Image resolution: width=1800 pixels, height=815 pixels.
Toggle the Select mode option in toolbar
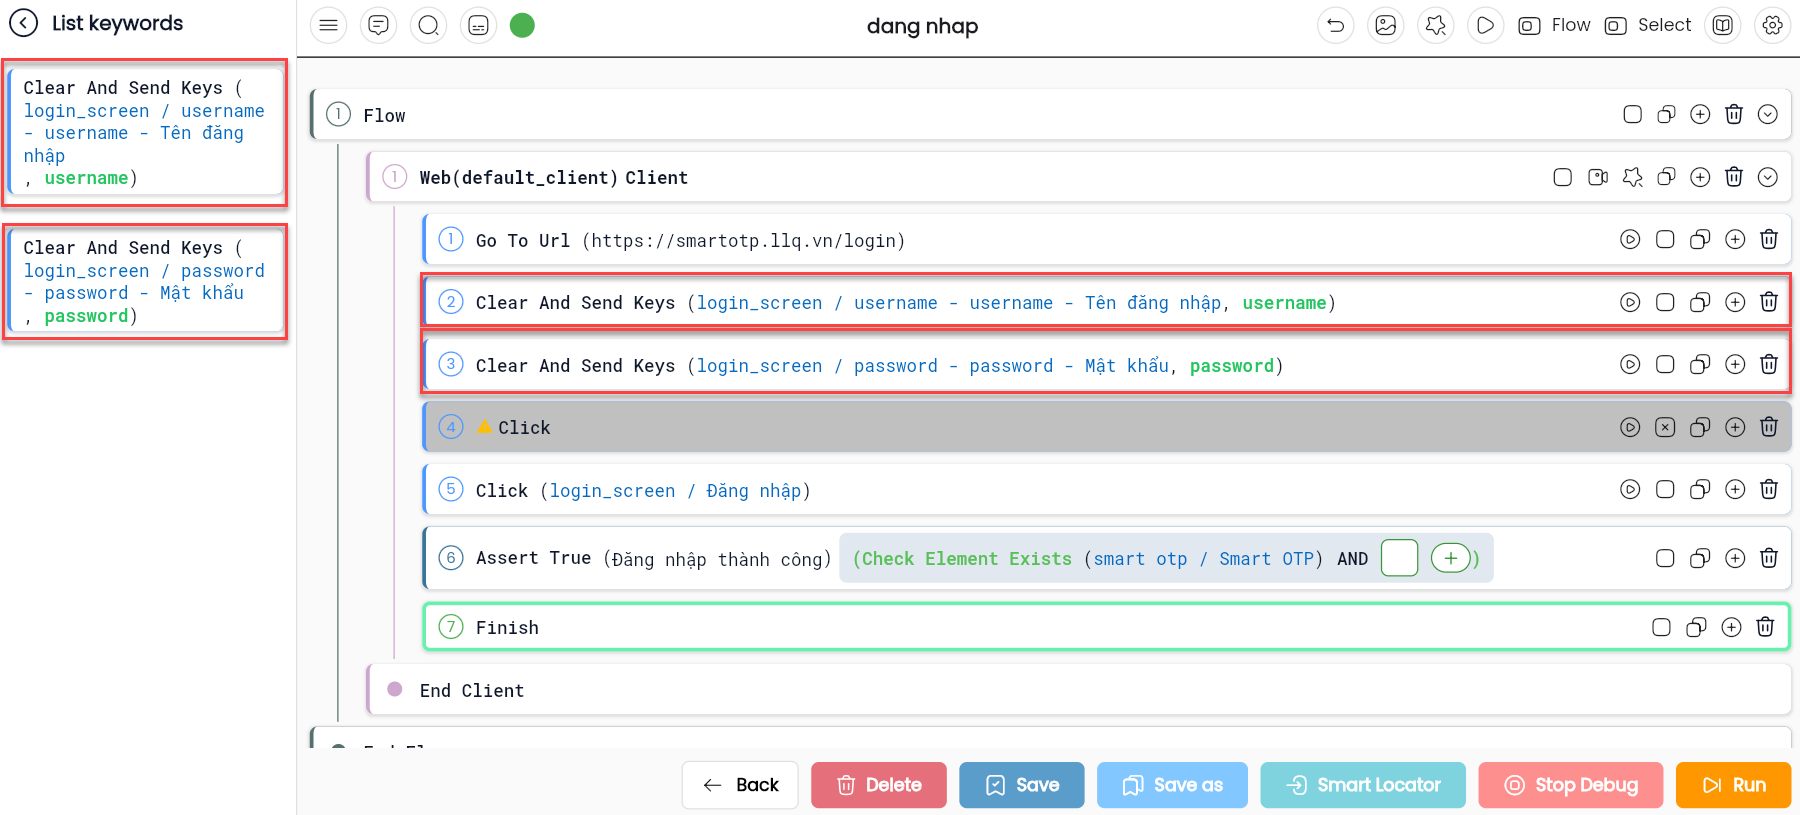1648,25
